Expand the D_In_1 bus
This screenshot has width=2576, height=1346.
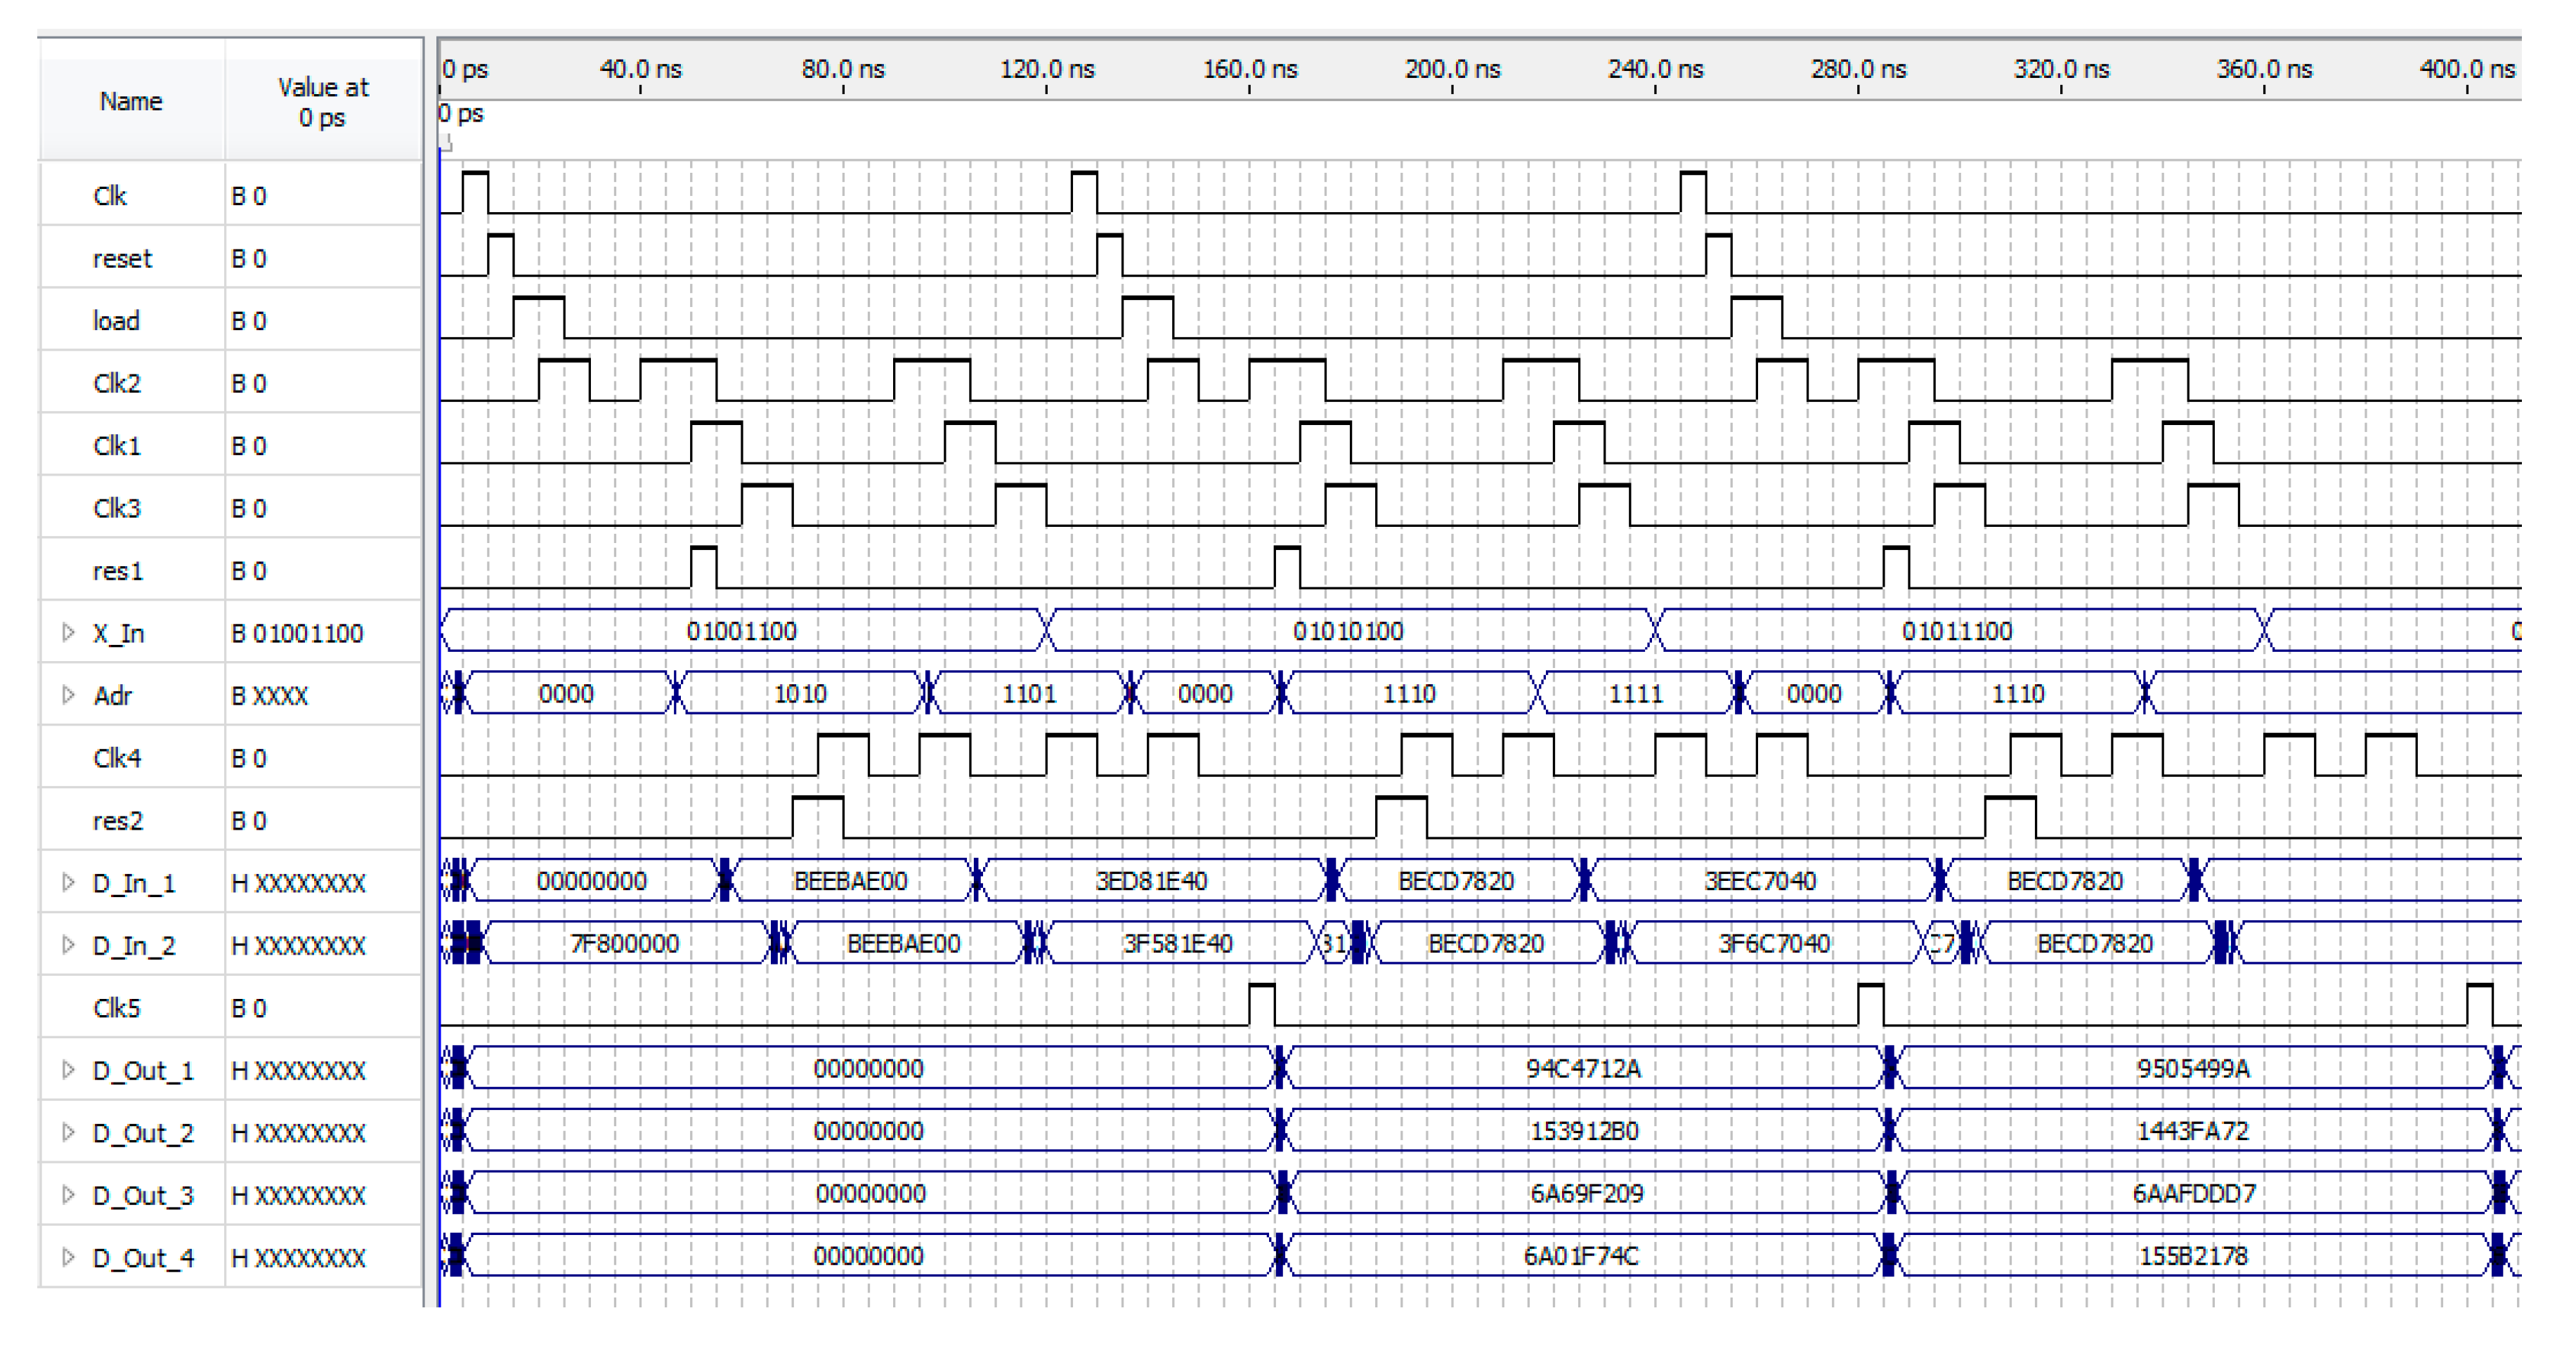(68, 883)
